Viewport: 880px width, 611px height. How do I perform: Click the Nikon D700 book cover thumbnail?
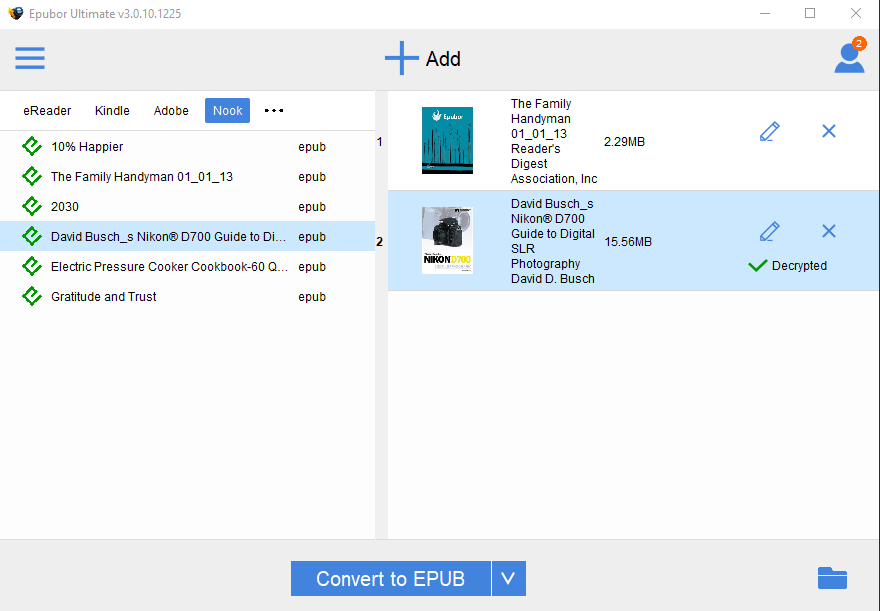(x=447, y=240)
